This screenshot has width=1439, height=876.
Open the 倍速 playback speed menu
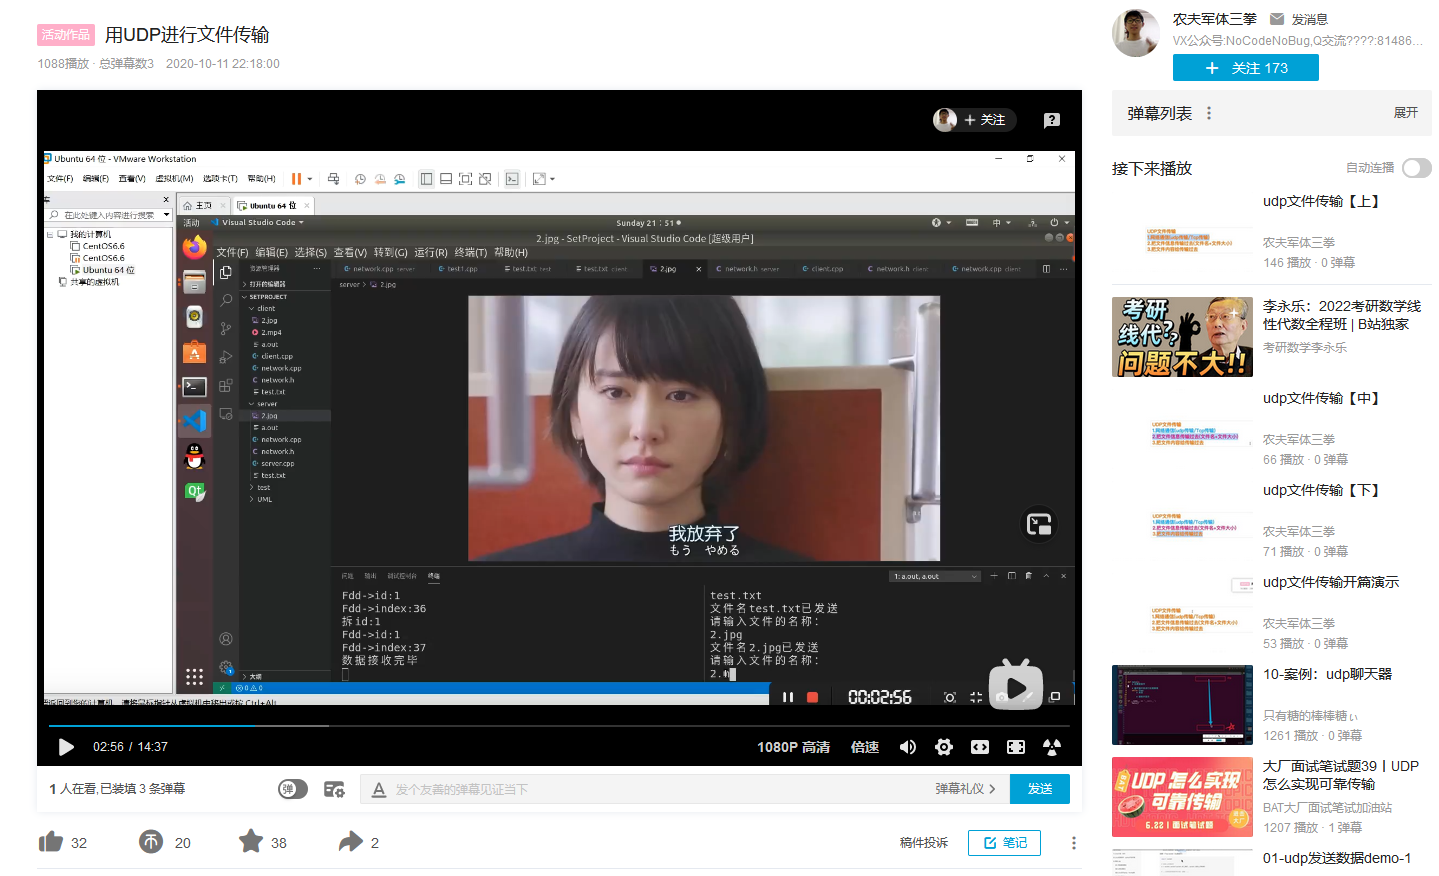tap(865, 747)
